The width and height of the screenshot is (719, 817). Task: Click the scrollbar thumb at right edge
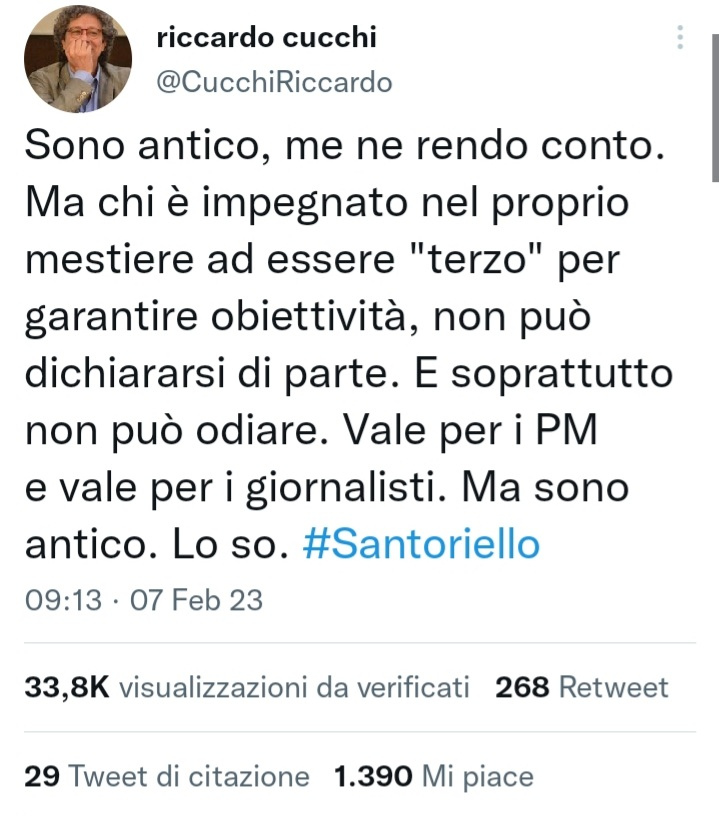pos(715,108)
